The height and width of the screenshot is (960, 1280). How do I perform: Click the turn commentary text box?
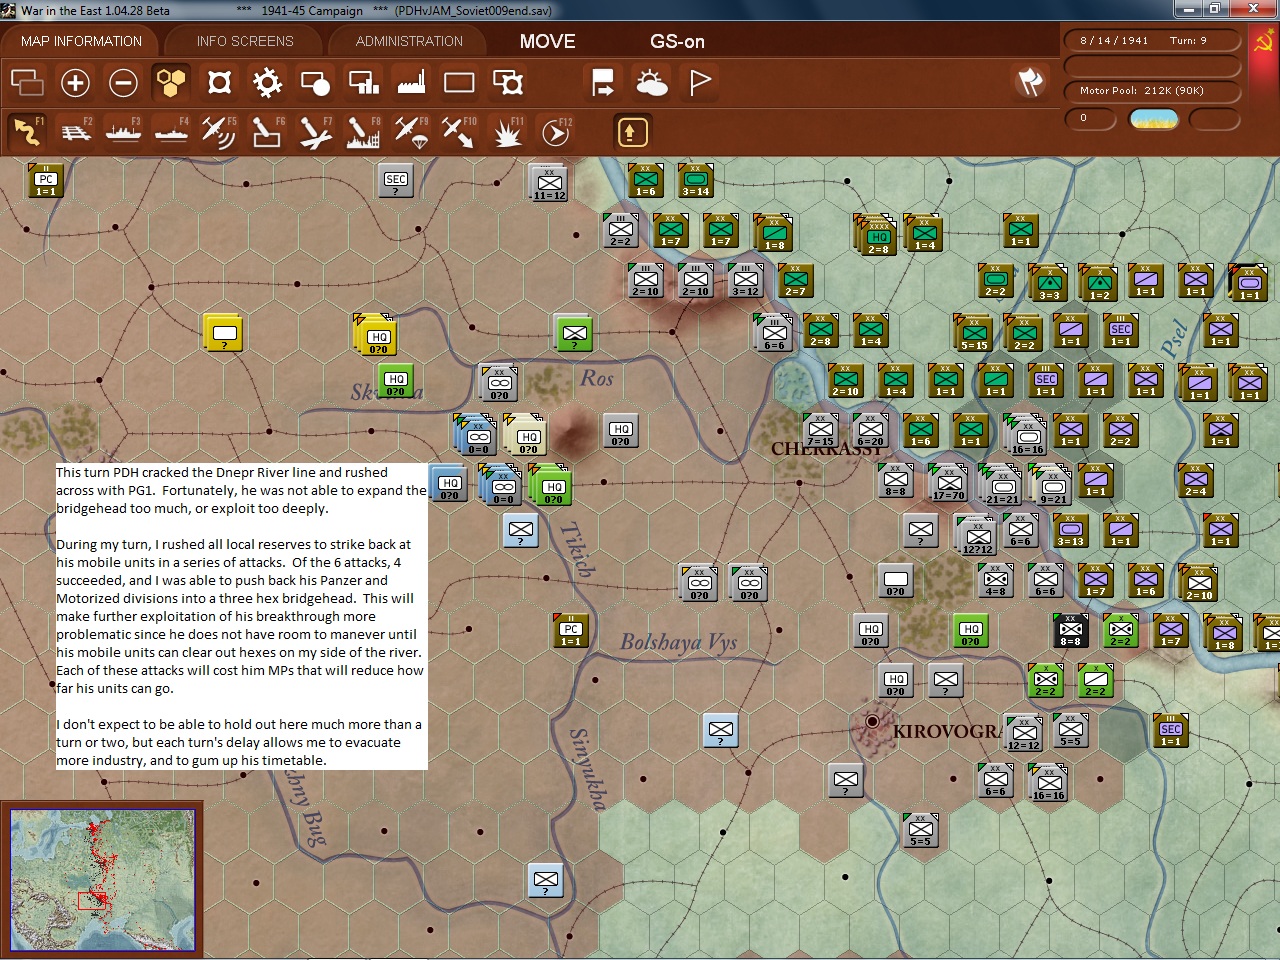[x=241, y=616]
